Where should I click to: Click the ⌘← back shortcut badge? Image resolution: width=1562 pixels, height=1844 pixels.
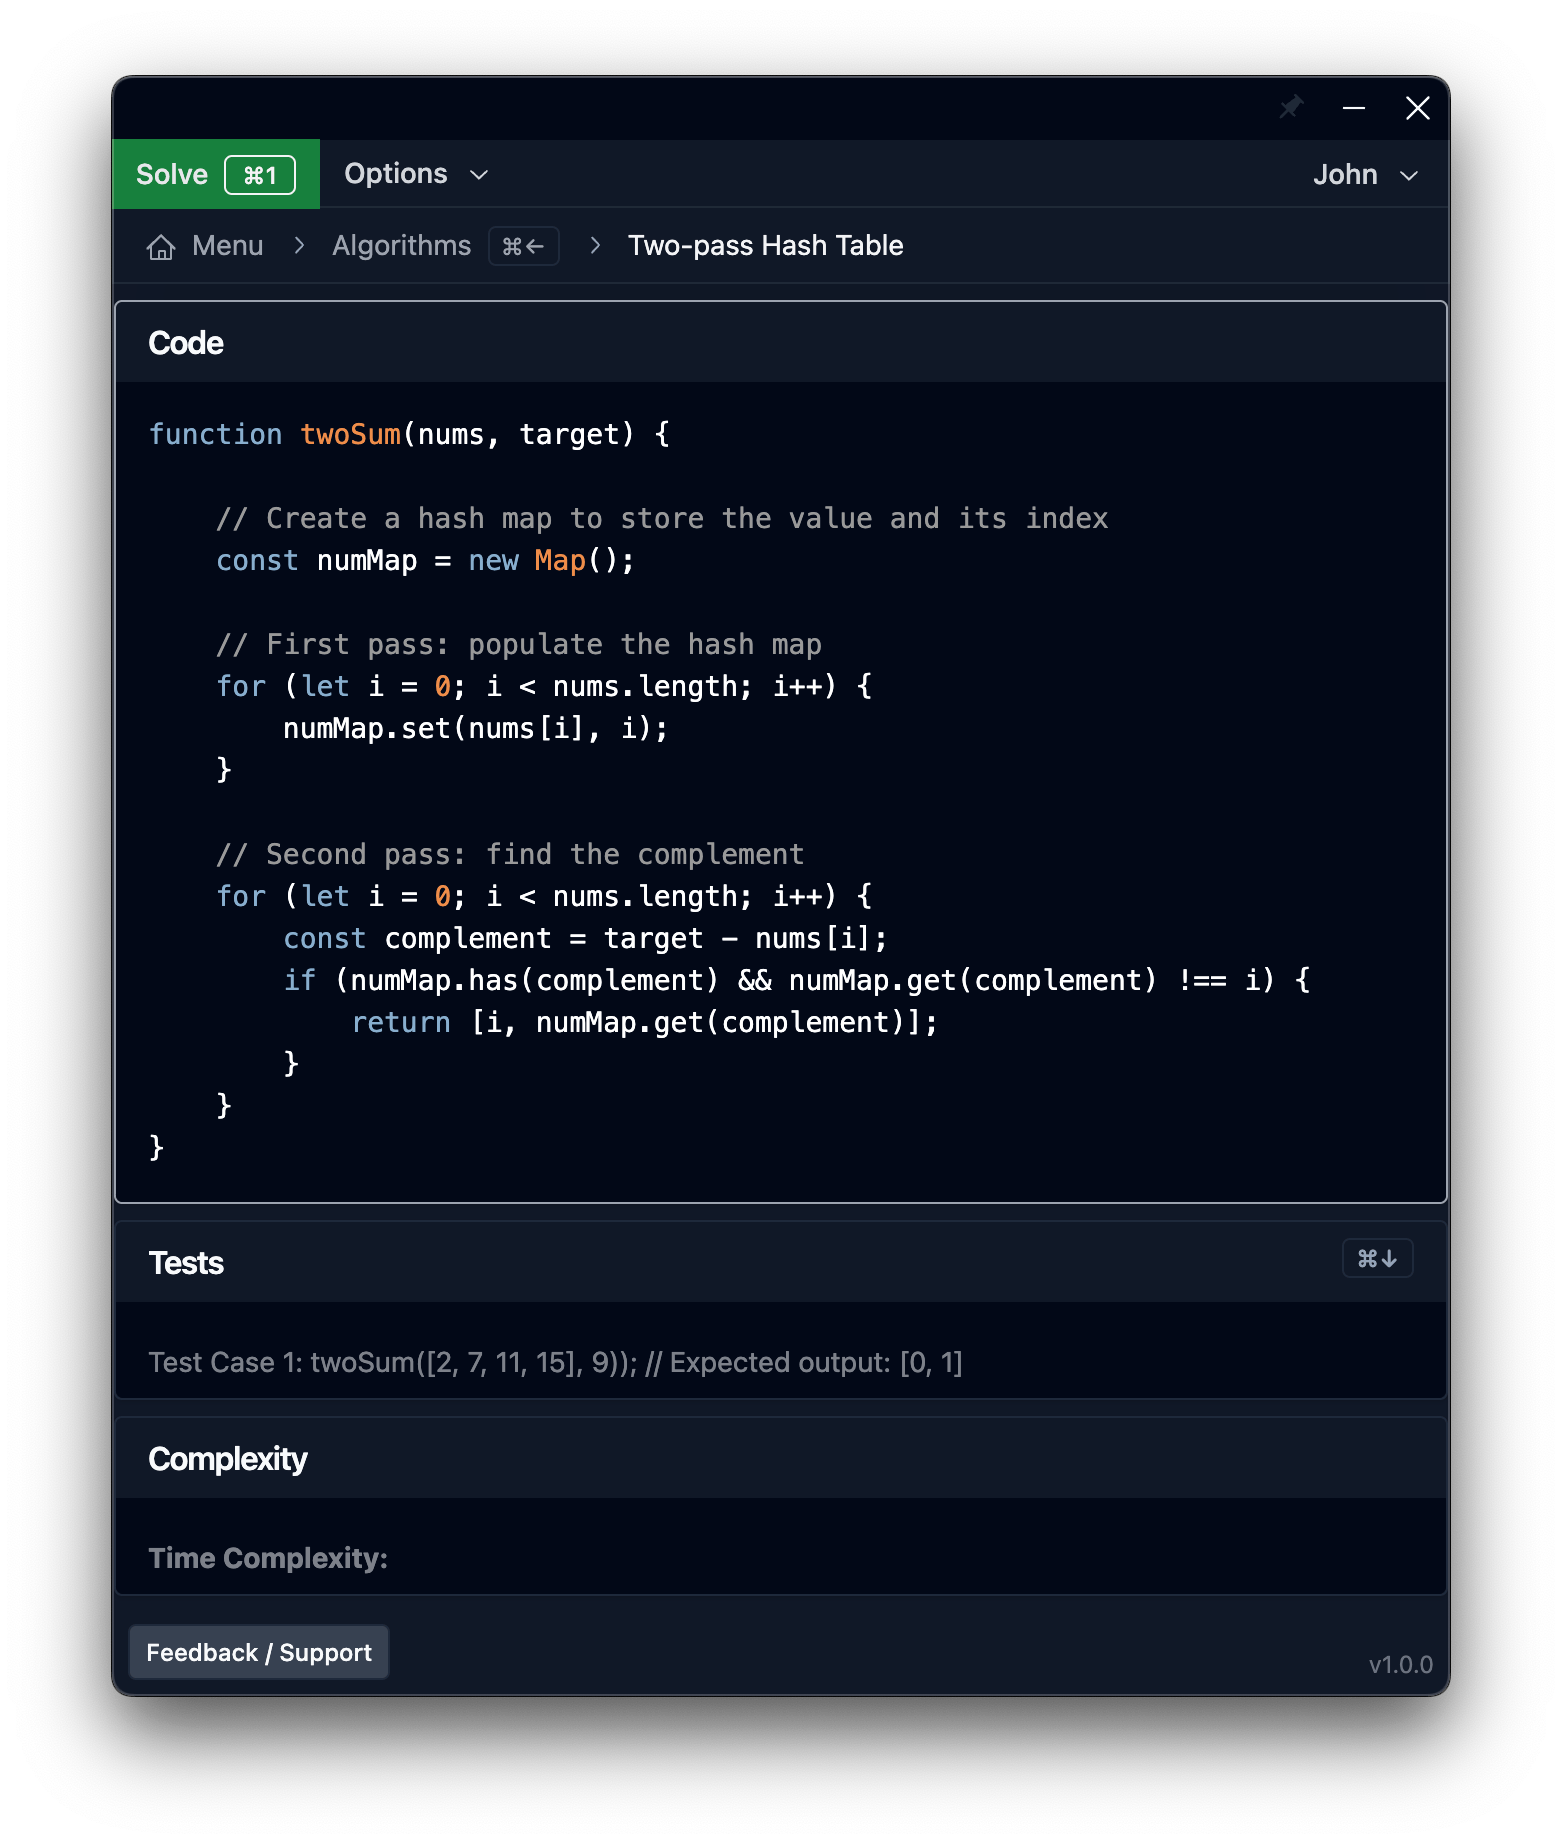point(523,246)
